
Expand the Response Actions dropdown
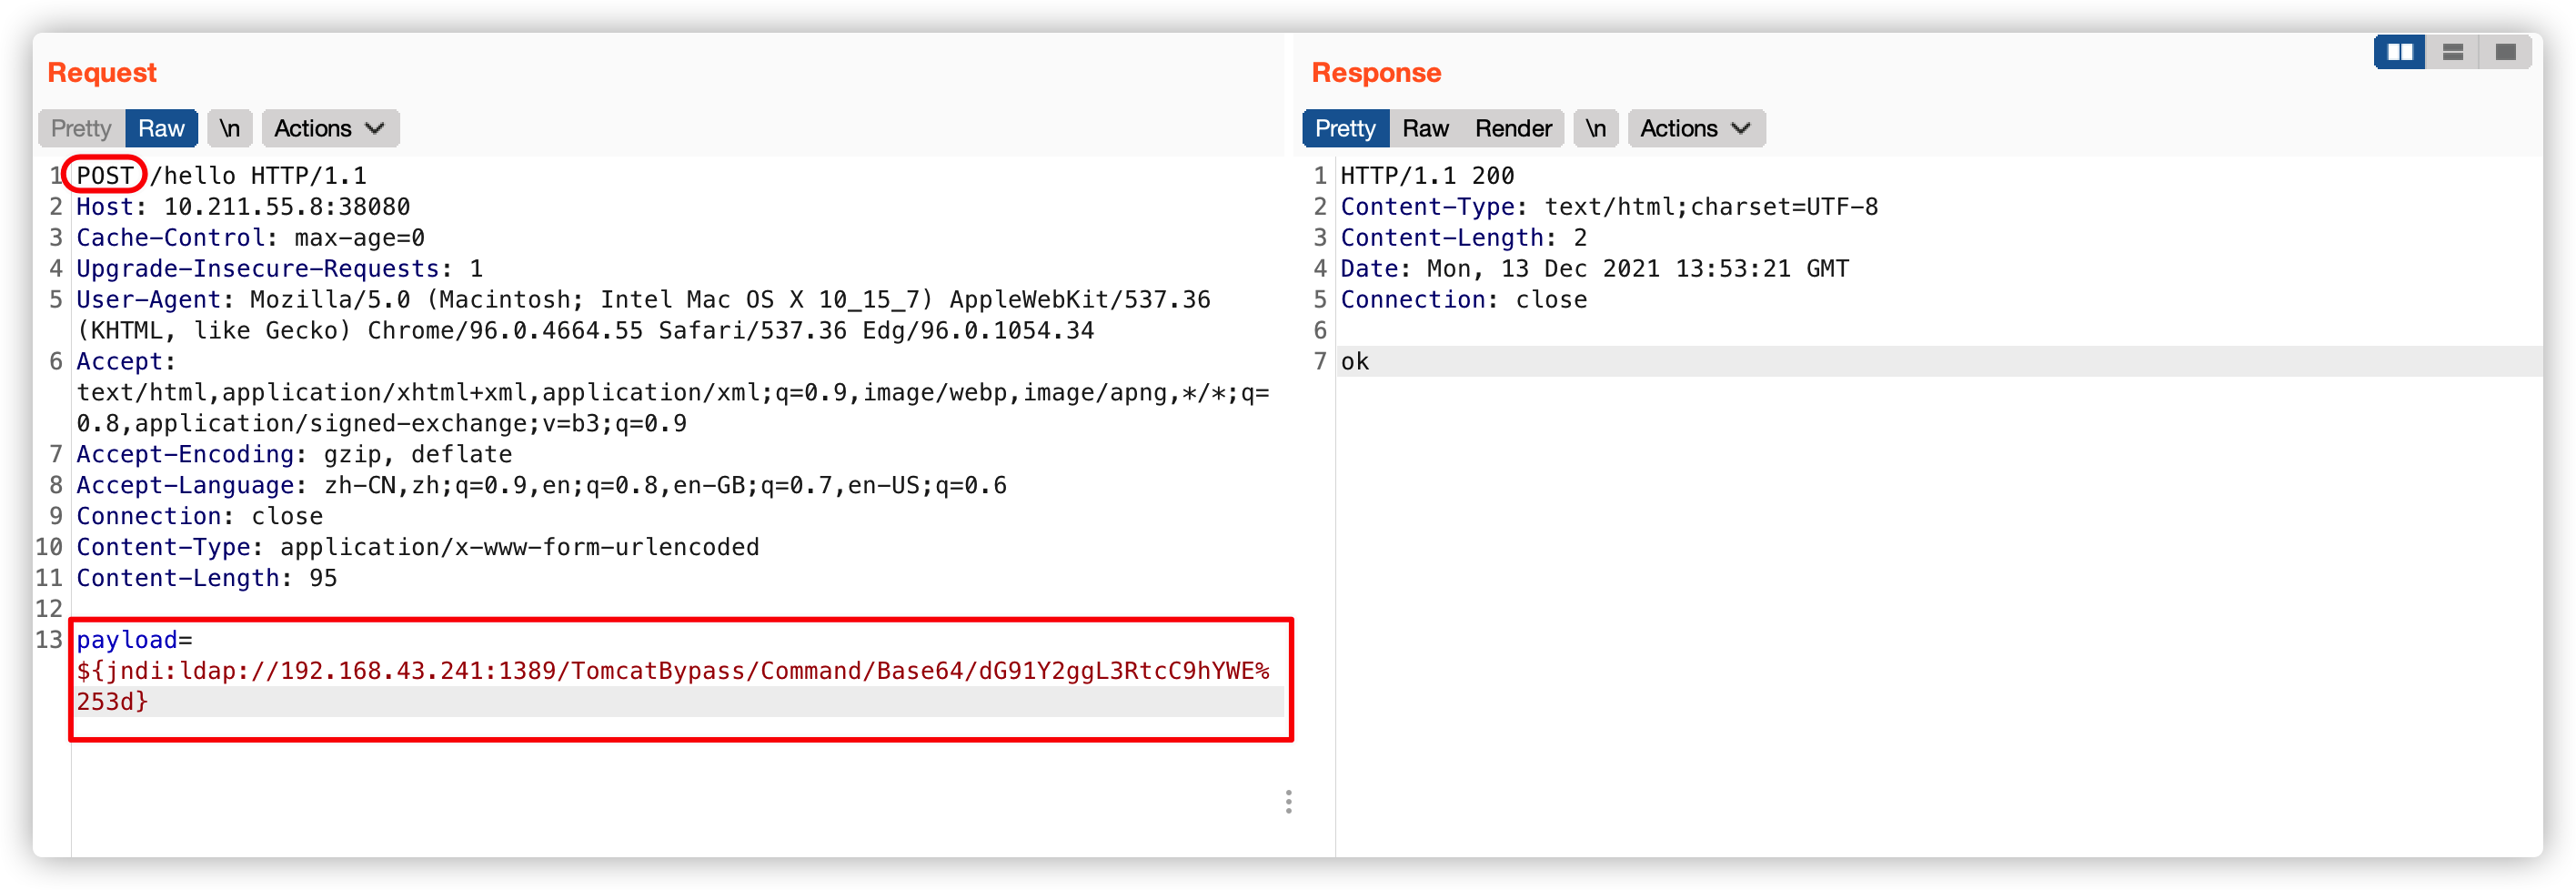[x=1695, y=128]
